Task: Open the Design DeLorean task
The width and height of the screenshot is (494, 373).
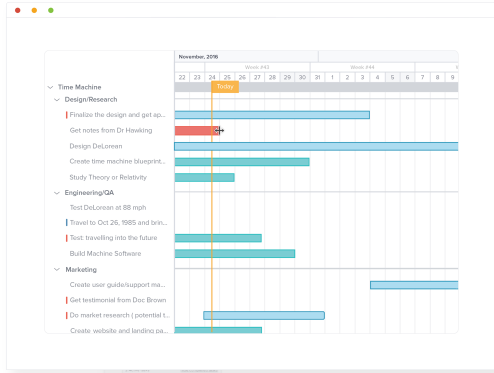Action: coord(96,146)
